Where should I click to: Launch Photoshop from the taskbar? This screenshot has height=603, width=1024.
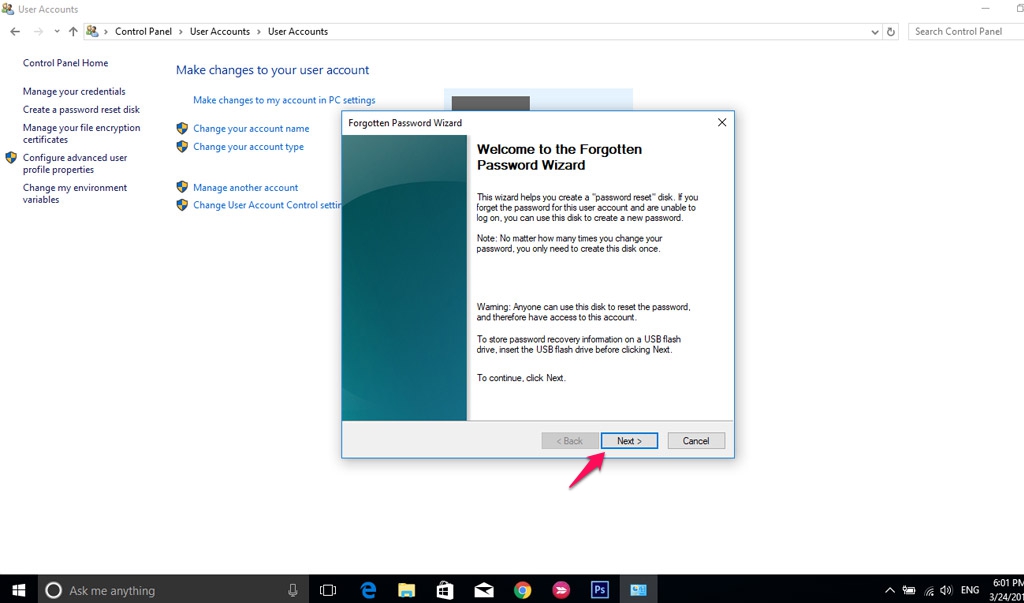pos(600,590)
